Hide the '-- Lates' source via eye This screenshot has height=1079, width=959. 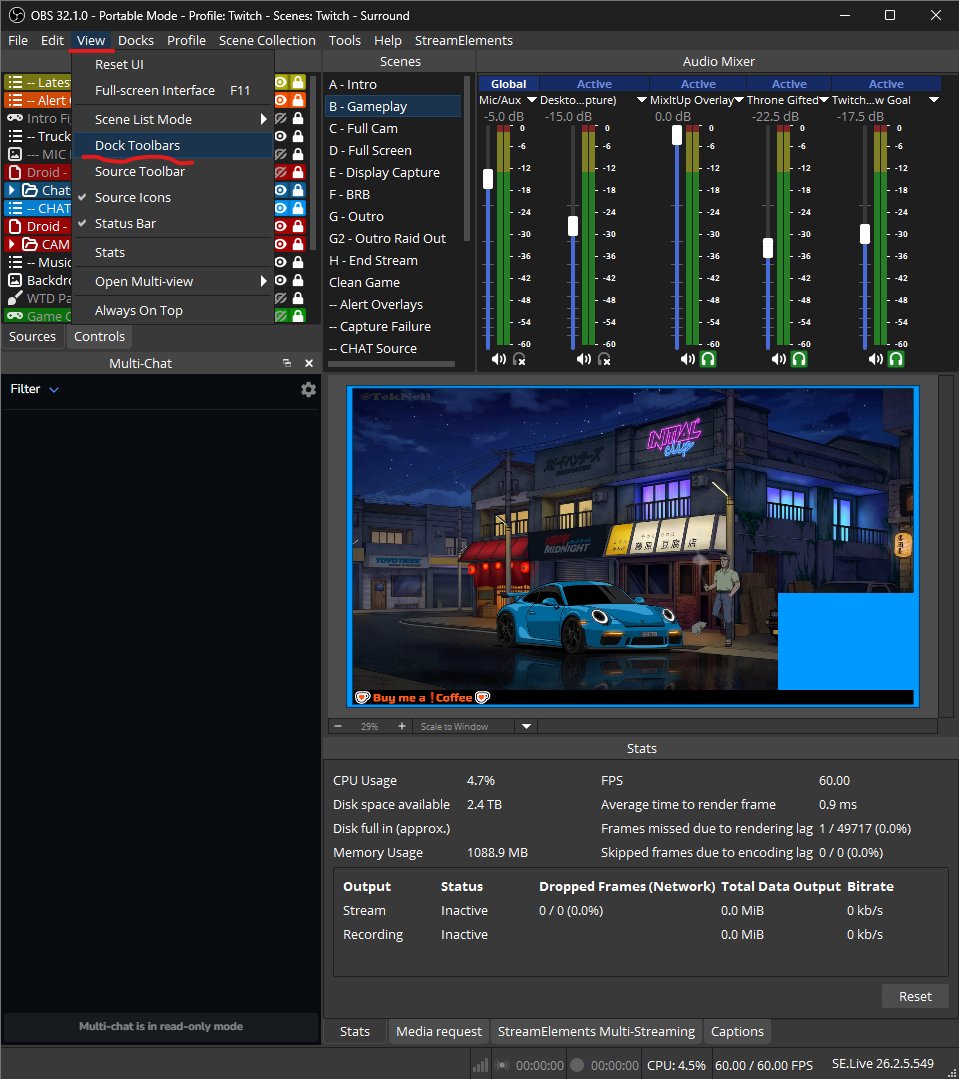click(x=281, y=82)
